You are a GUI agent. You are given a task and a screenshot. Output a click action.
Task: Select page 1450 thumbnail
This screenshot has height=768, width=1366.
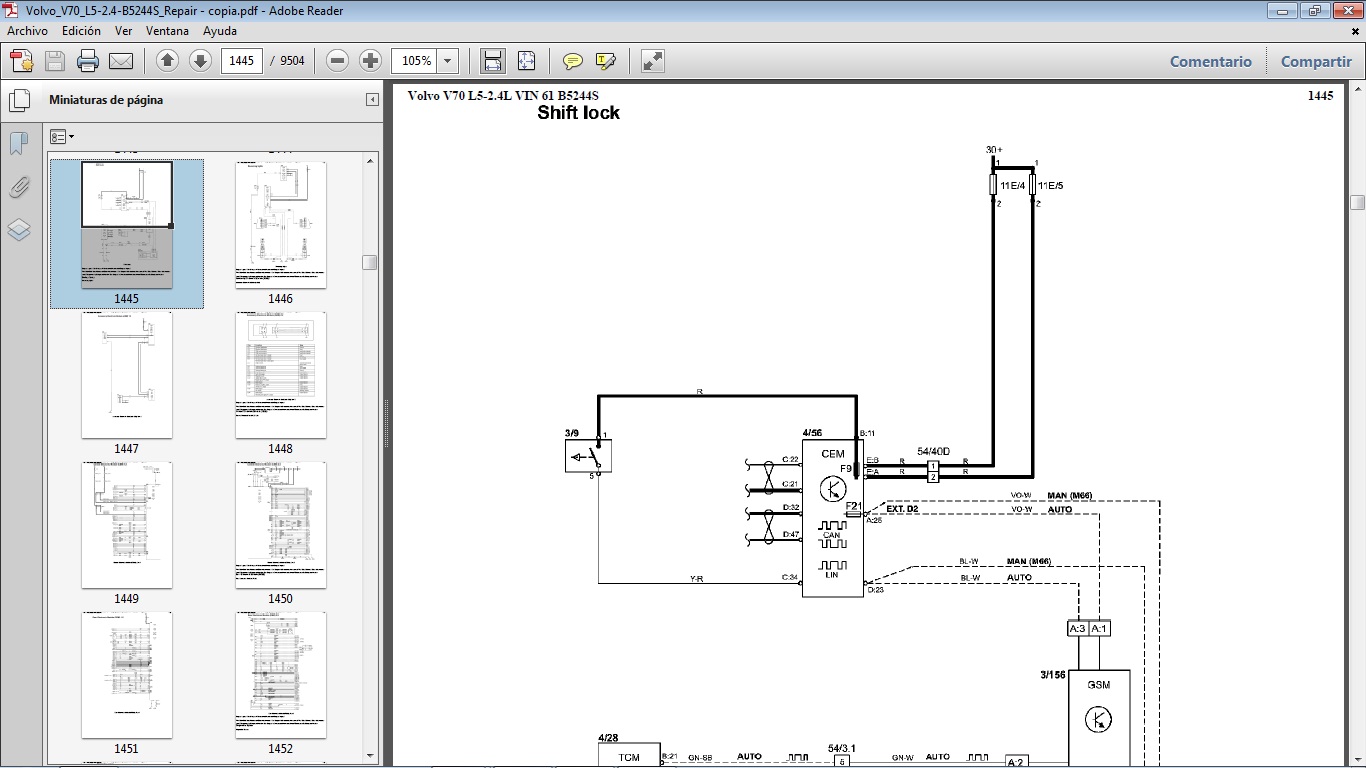tap(280, 525)
